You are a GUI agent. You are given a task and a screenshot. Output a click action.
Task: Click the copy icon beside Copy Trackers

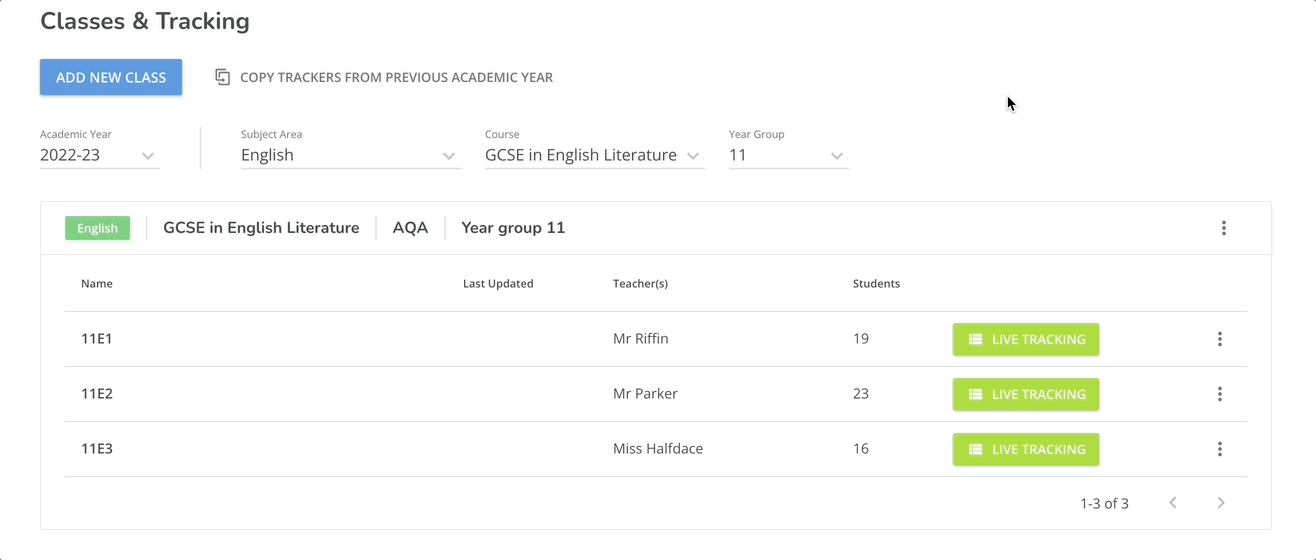point(223,77)
